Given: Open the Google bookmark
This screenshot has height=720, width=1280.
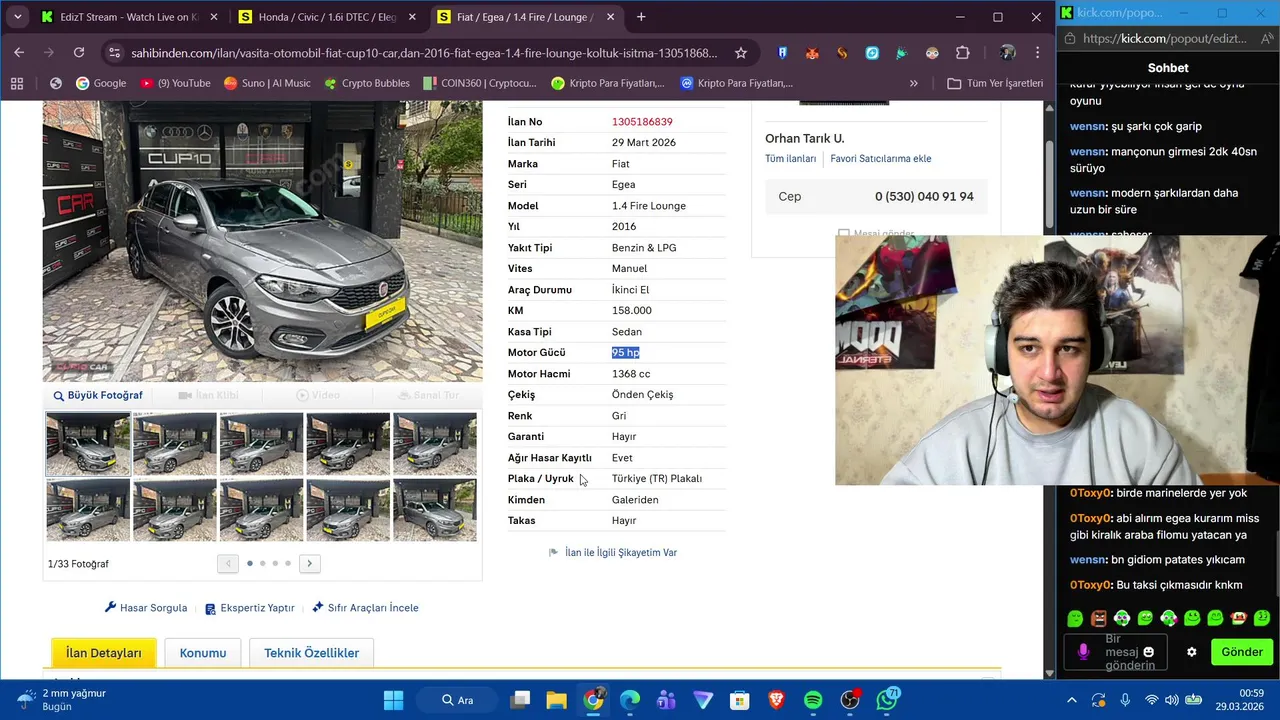Looking at the screenshot, I should pyautogui.click(x=101, y=83).
